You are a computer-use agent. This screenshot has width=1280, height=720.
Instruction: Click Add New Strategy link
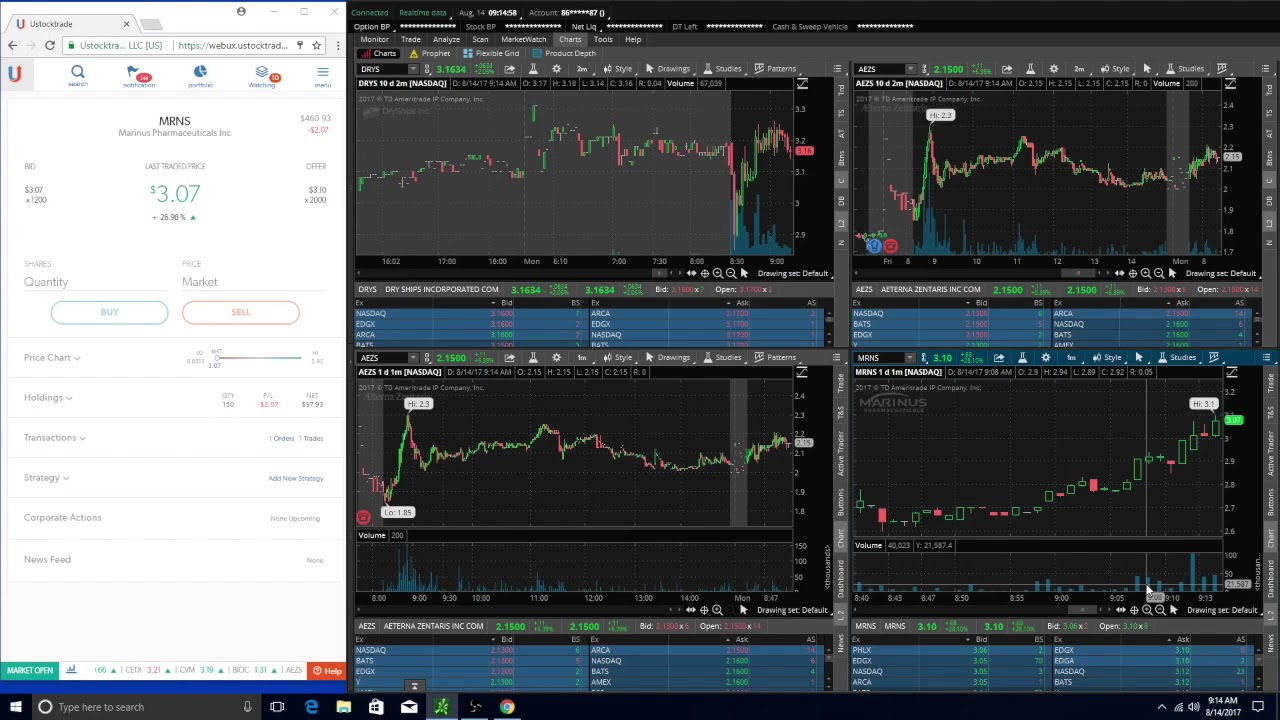[296, 478]
